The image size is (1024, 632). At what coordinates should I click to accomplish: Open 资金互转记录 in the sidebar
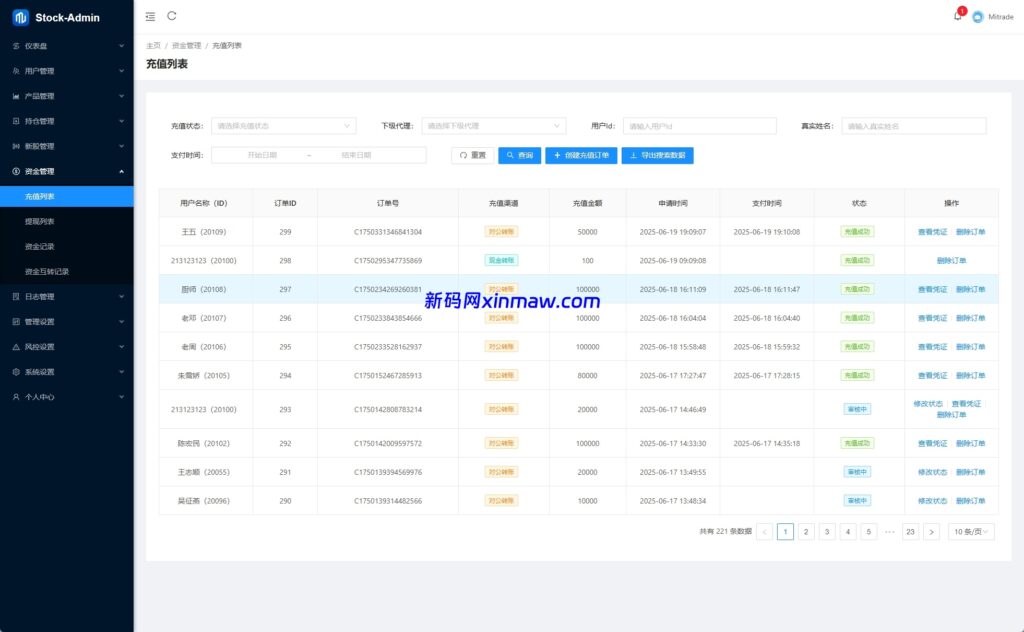click(47, 272)
